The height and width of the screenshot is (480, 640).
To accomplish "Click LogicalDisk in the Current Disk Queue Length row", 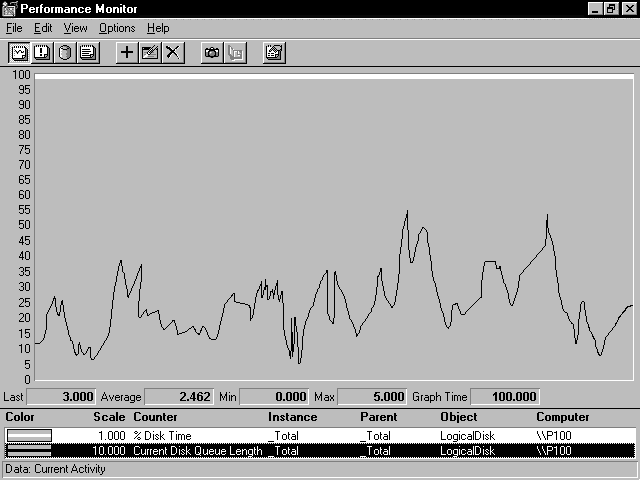I will pos(467,451).
